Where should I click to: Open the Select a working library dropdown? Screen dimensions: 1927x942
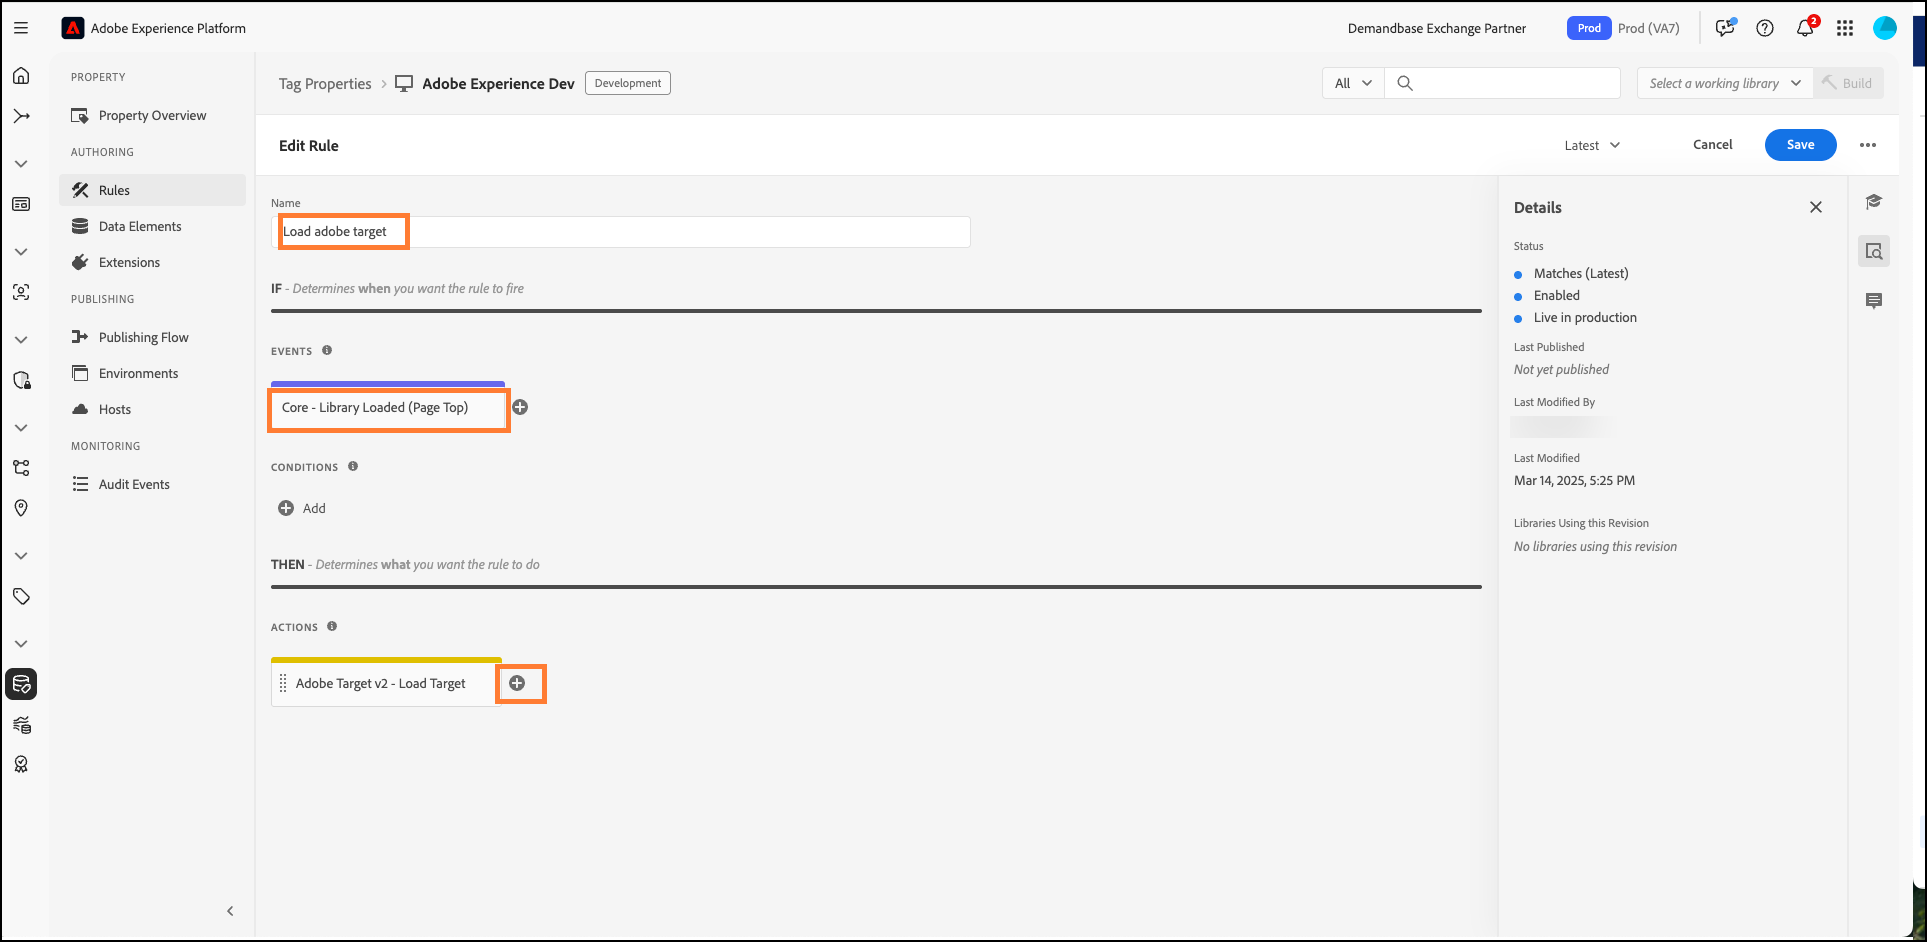[x=1724, y=83]
